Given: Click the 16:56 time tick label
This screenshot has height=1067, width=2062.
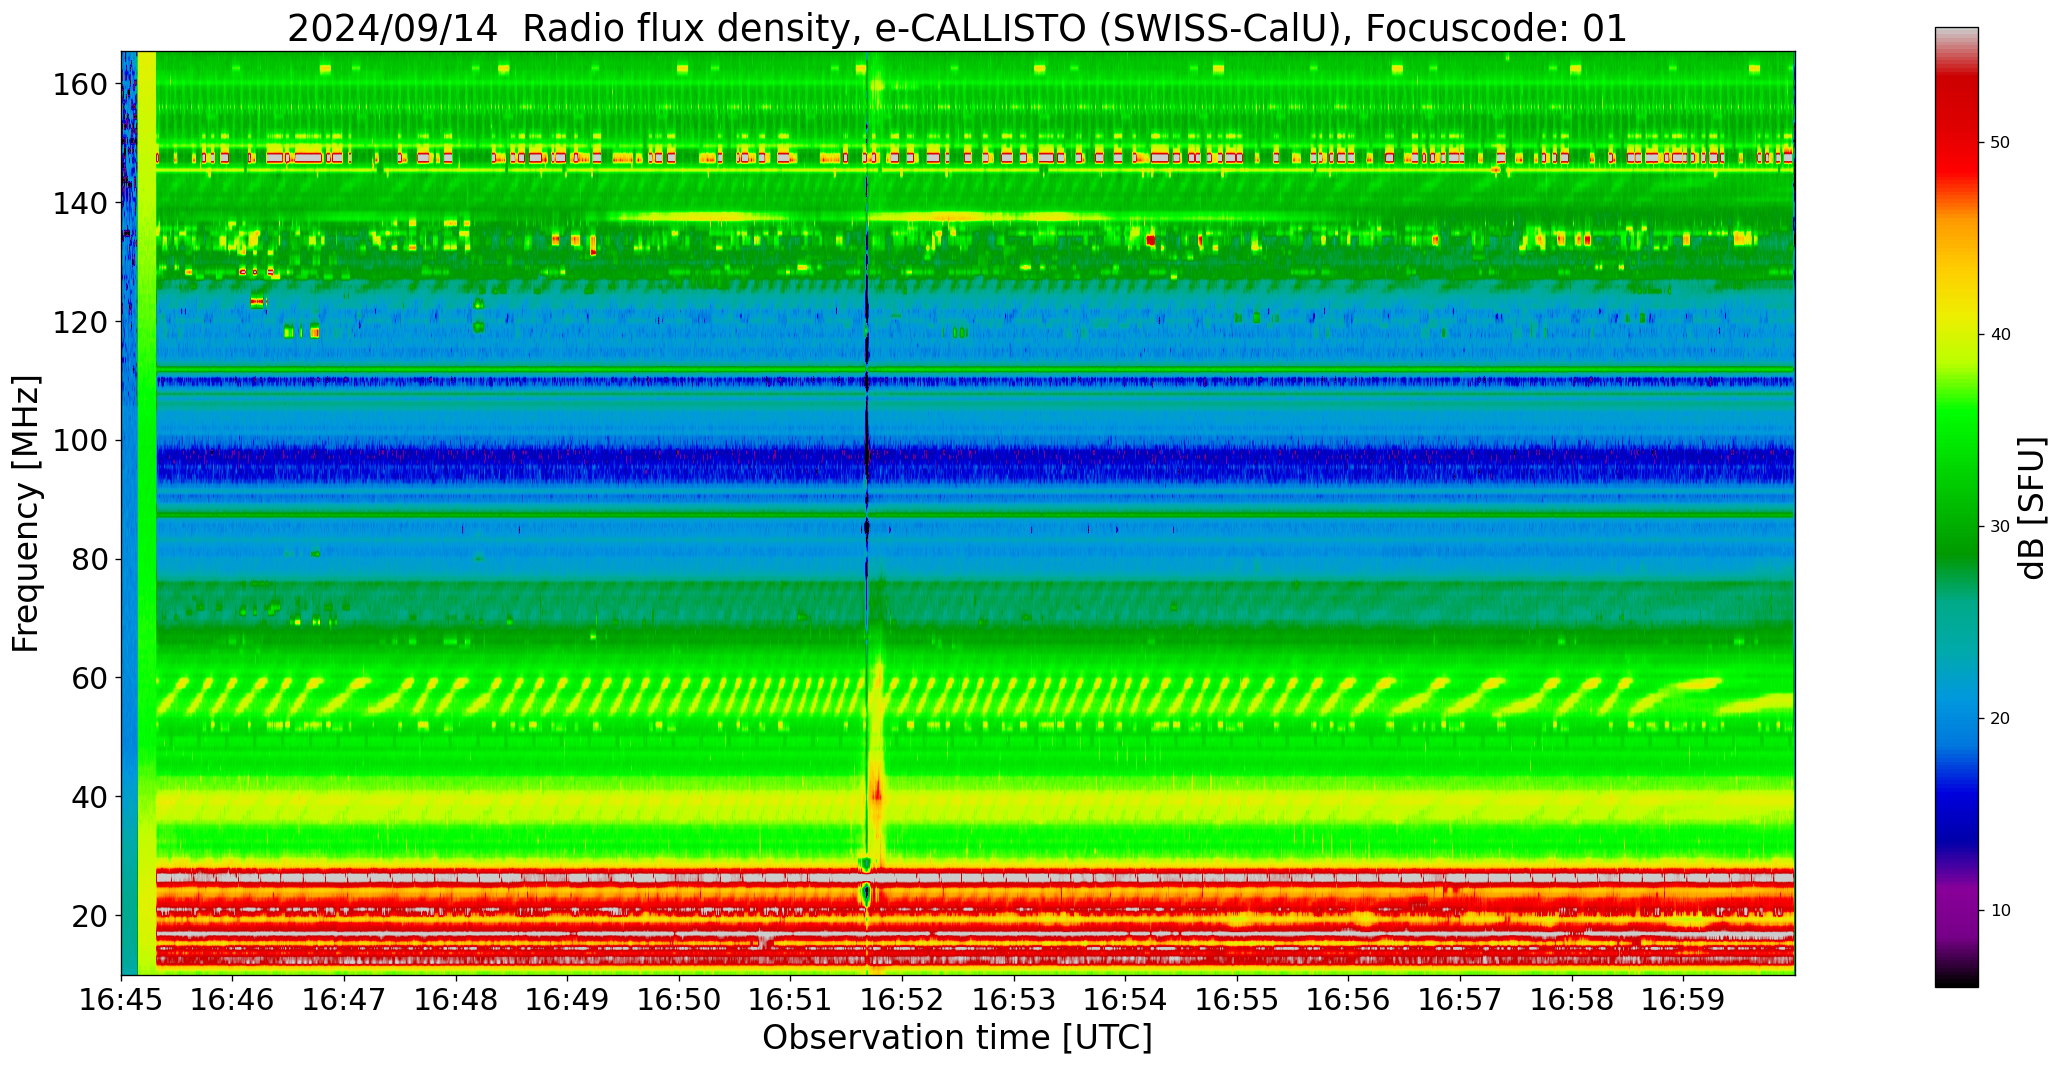Looking at the screenshot, I should [1348, 1000].
